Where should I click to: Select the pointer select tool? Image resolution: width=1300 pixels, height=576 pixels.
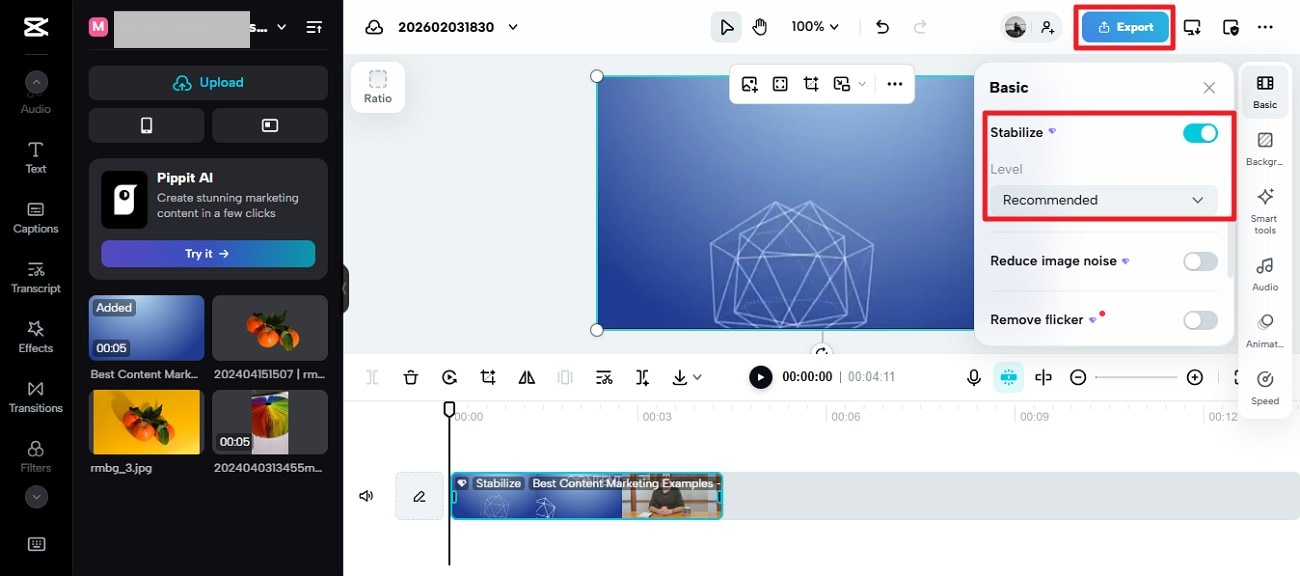tap(726, 27)
